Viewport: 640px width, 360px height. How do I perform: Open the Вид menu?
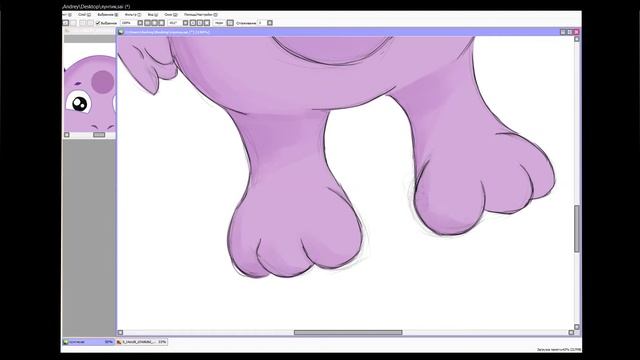[x=153, y=15]
